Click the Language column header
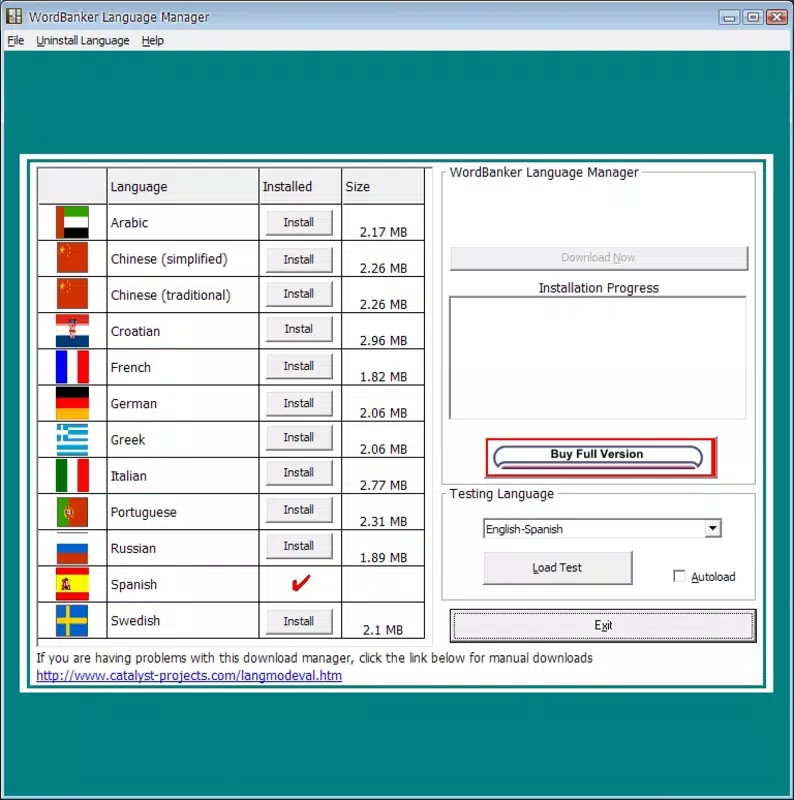The width and height of the screenshot is (794, 800). 183,186
